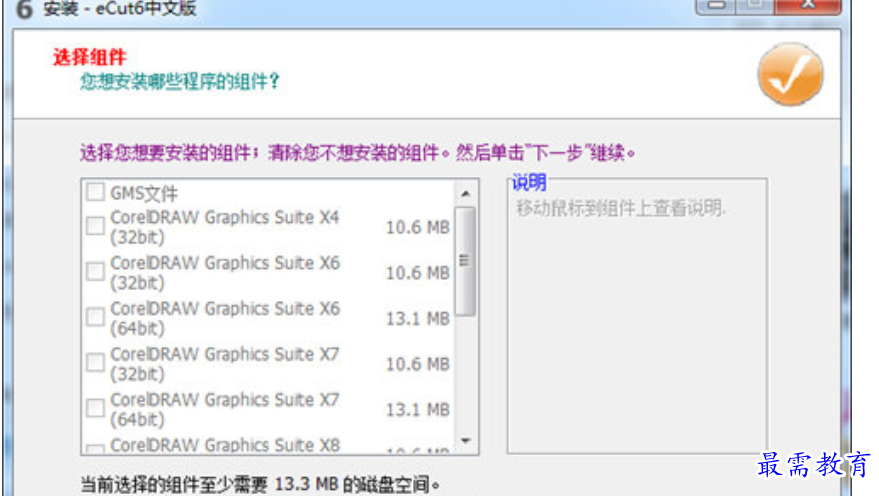The image size is (879, 496).
Task: Click the 您想安装哪些程序的组件？ subtitle
Action: pos(179,82)
